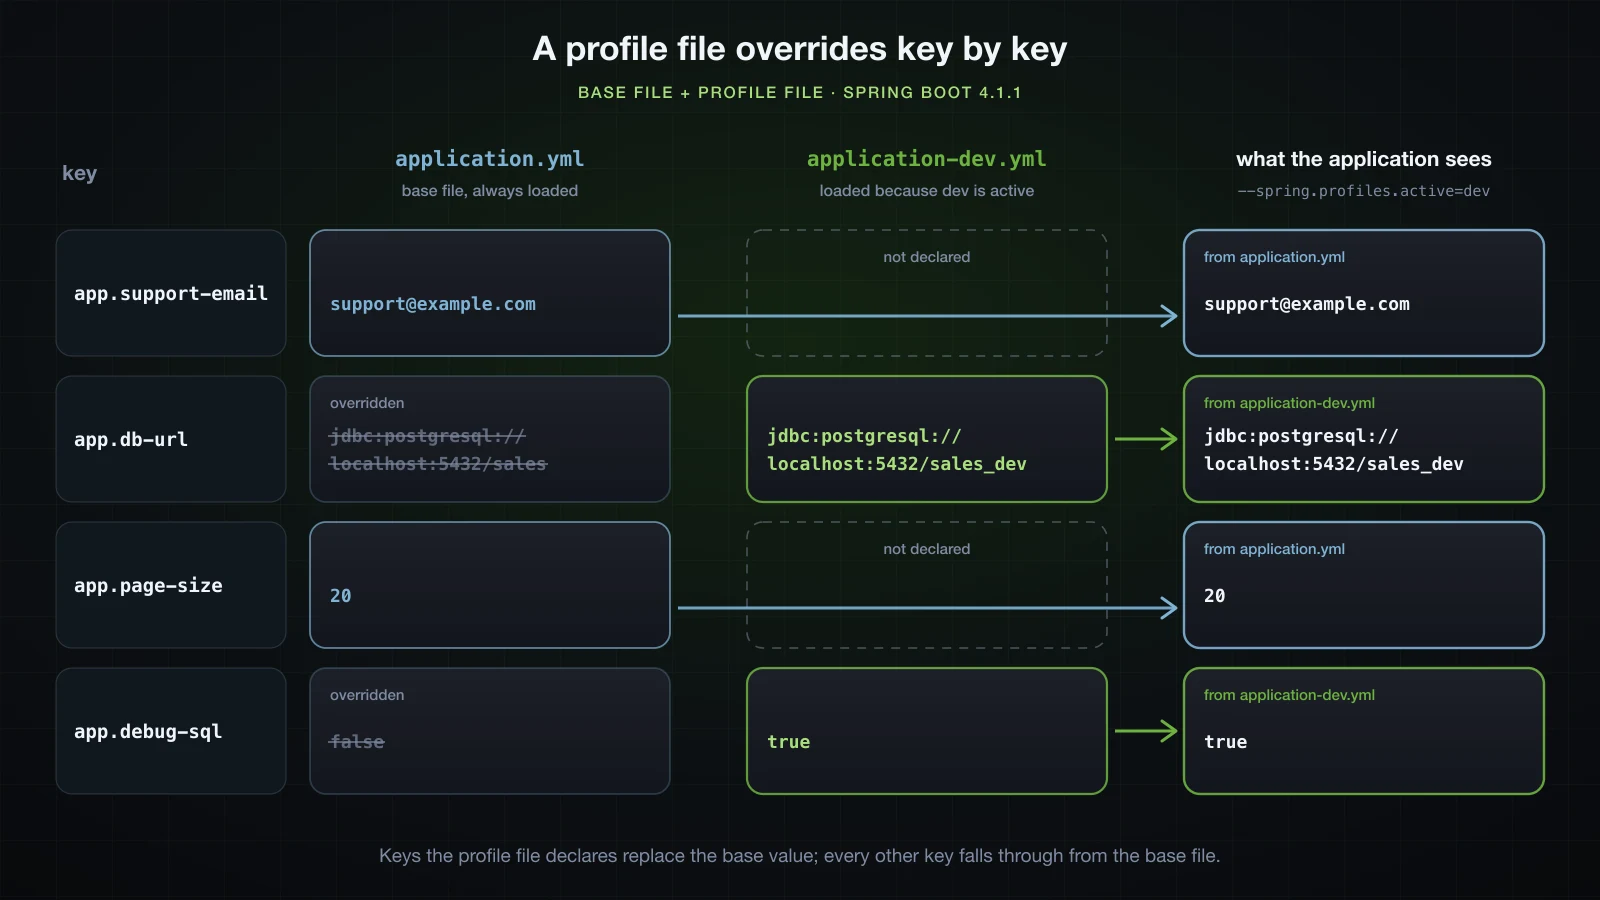1600x900 pixels.
Task: Click 'localhost:5432/sales_dev' in the application-dev.yml column
Action: 897,464
